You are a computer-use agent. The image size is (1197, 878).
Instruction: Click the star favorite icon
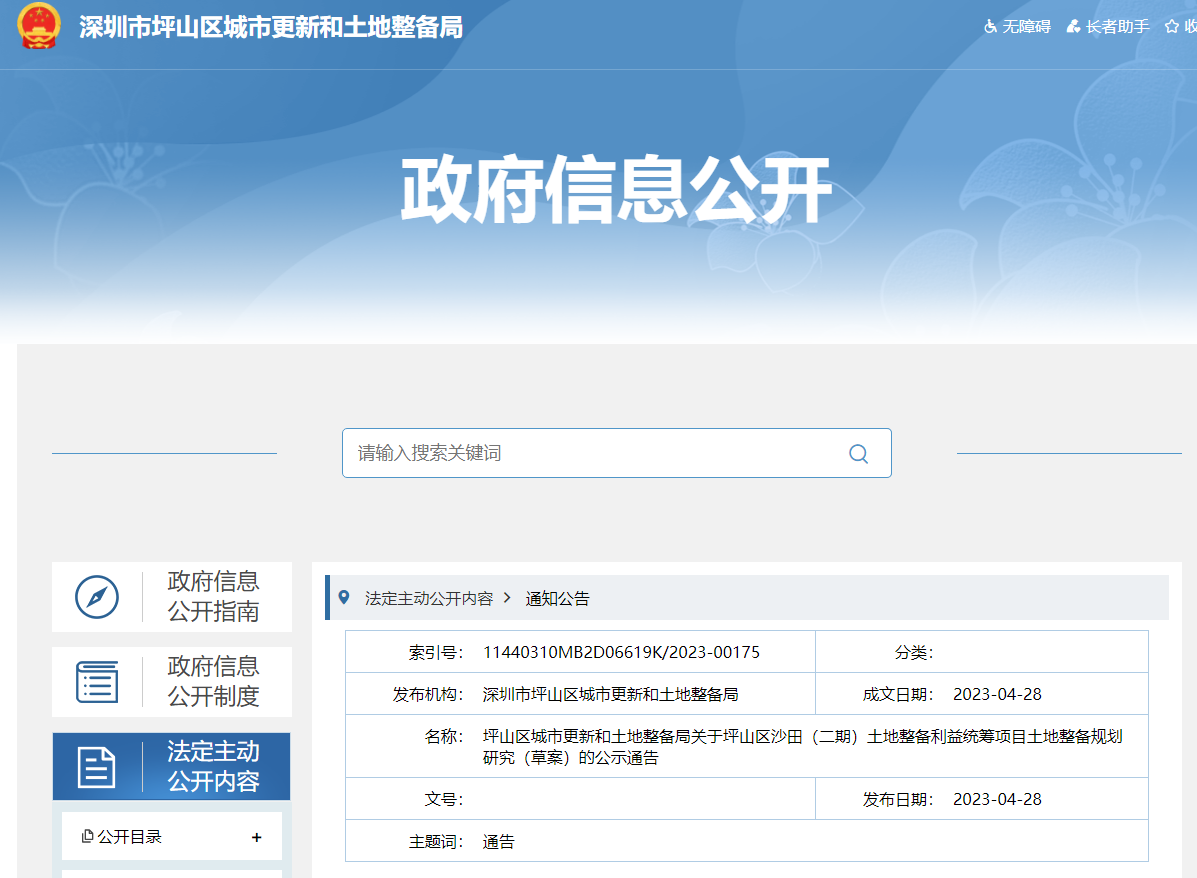pyautogui.click(x=1172, y=27)
